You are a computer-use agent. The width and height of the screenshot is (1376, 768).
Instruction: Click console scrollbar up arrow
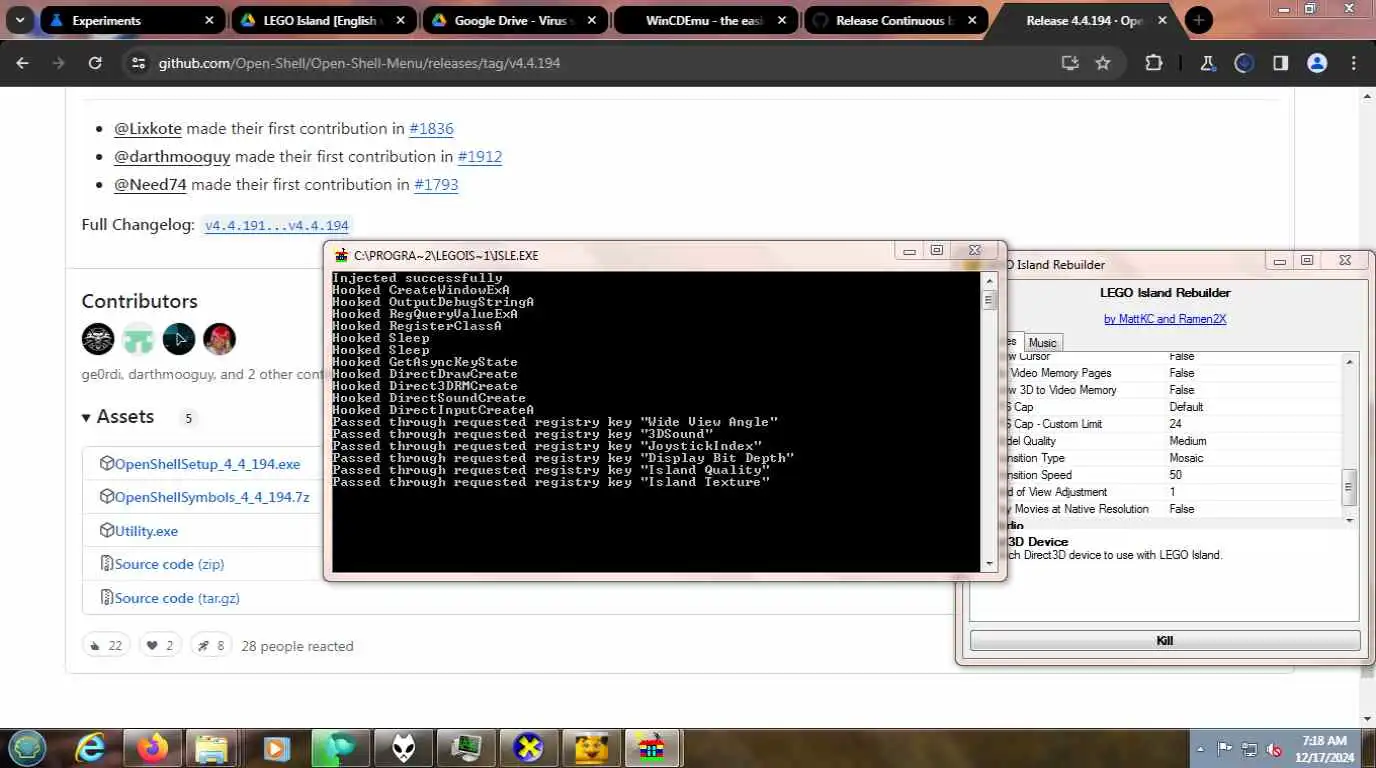(x=989, y=280)
